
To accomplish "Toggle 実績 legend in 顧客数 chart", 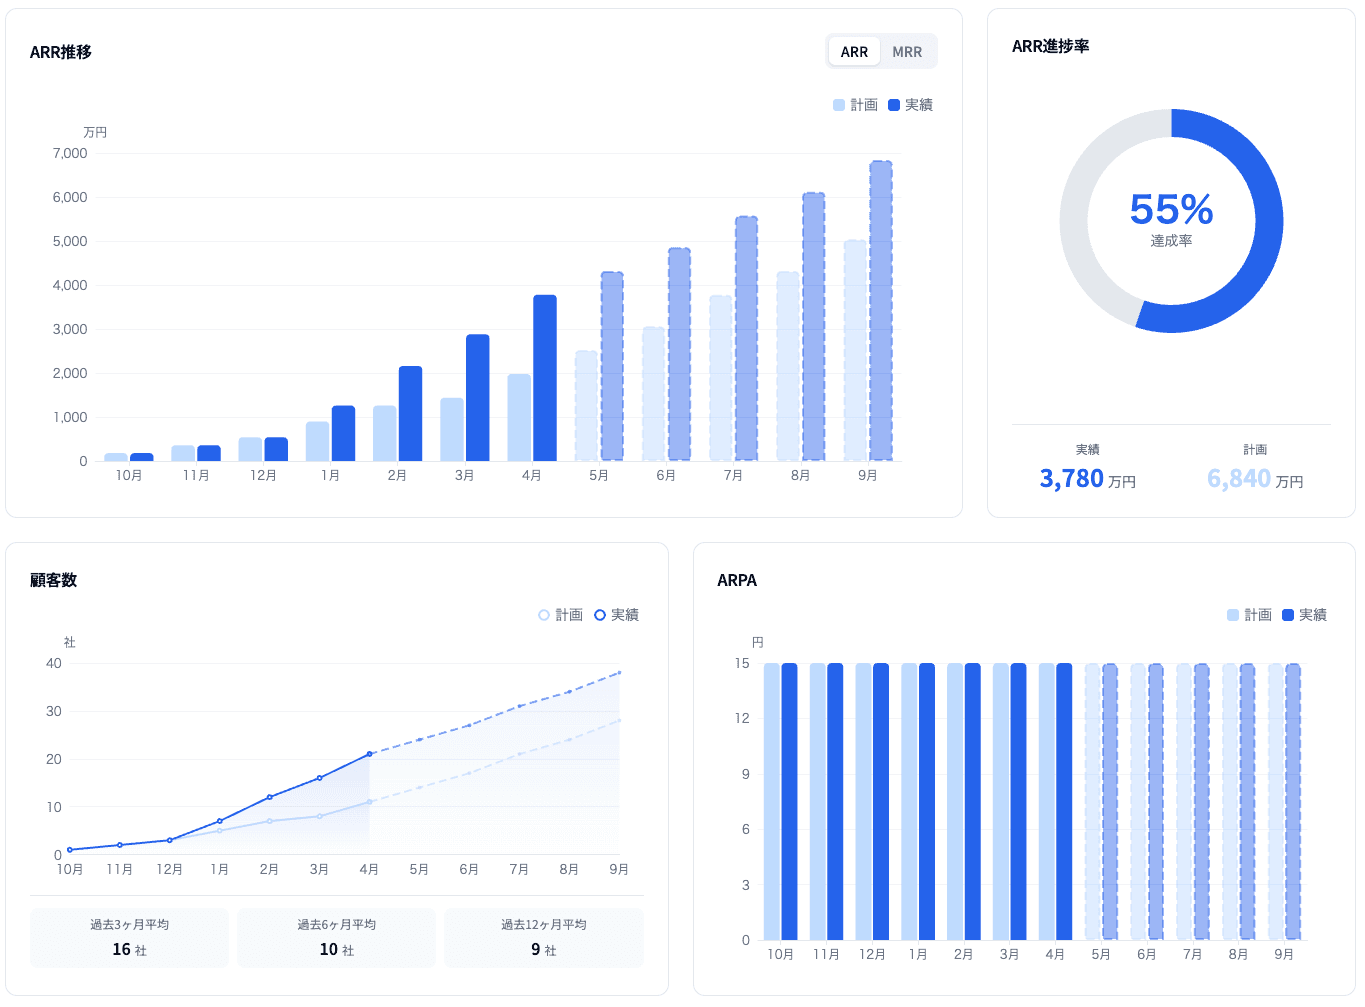I will tap(616, 615).
